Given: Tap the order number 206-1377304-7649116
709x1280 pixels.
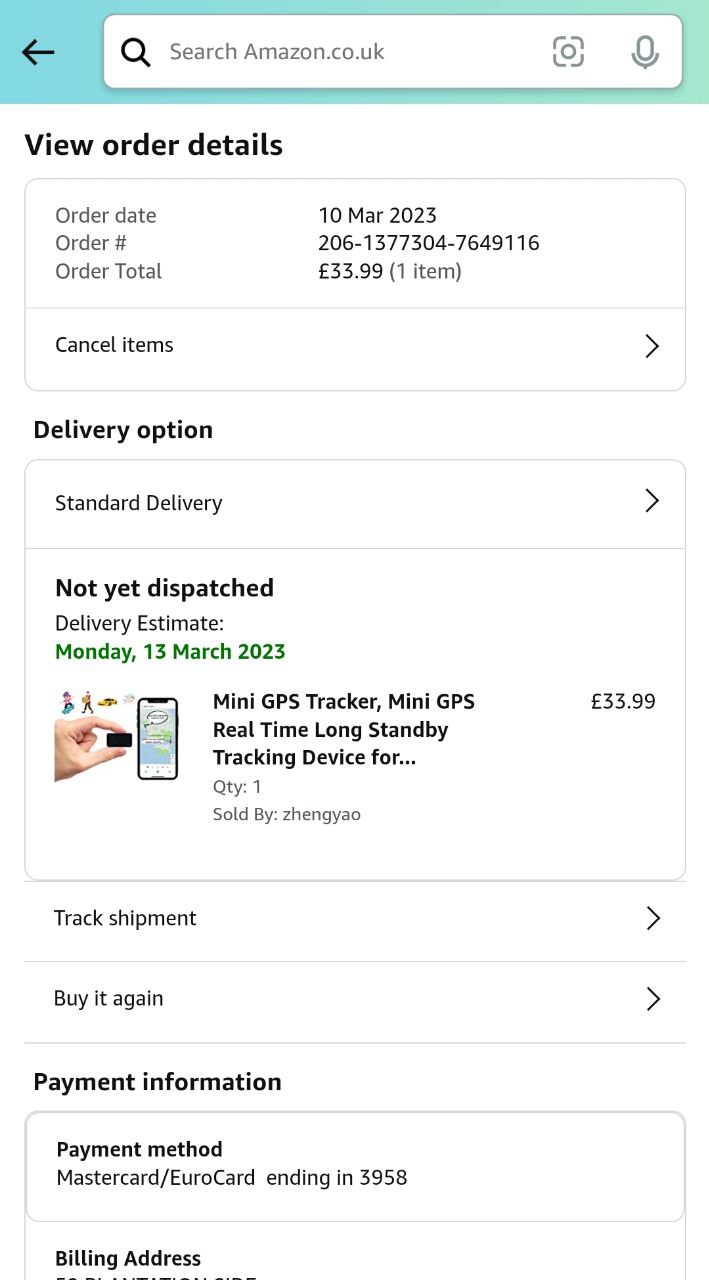Looking at the screenshot, I should 428,243.
